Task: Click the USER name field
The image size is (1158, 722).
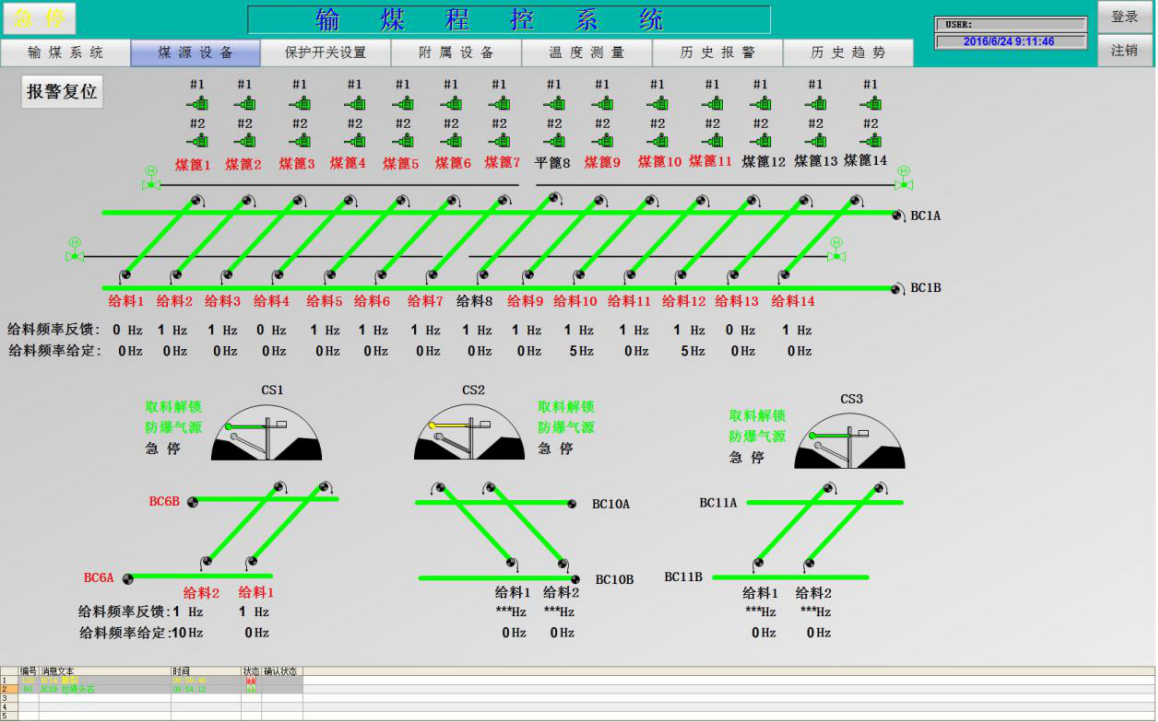Action: 1011,24
